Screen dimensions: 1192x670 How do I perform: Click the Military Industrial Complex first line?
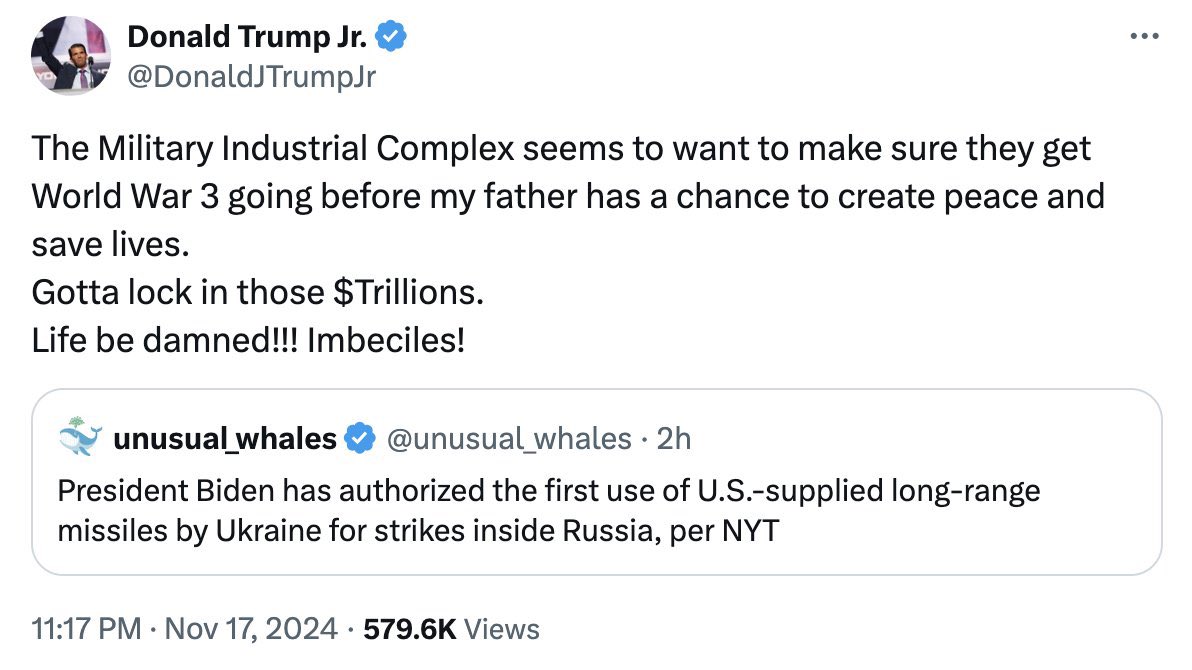click(x=561, y=149)
